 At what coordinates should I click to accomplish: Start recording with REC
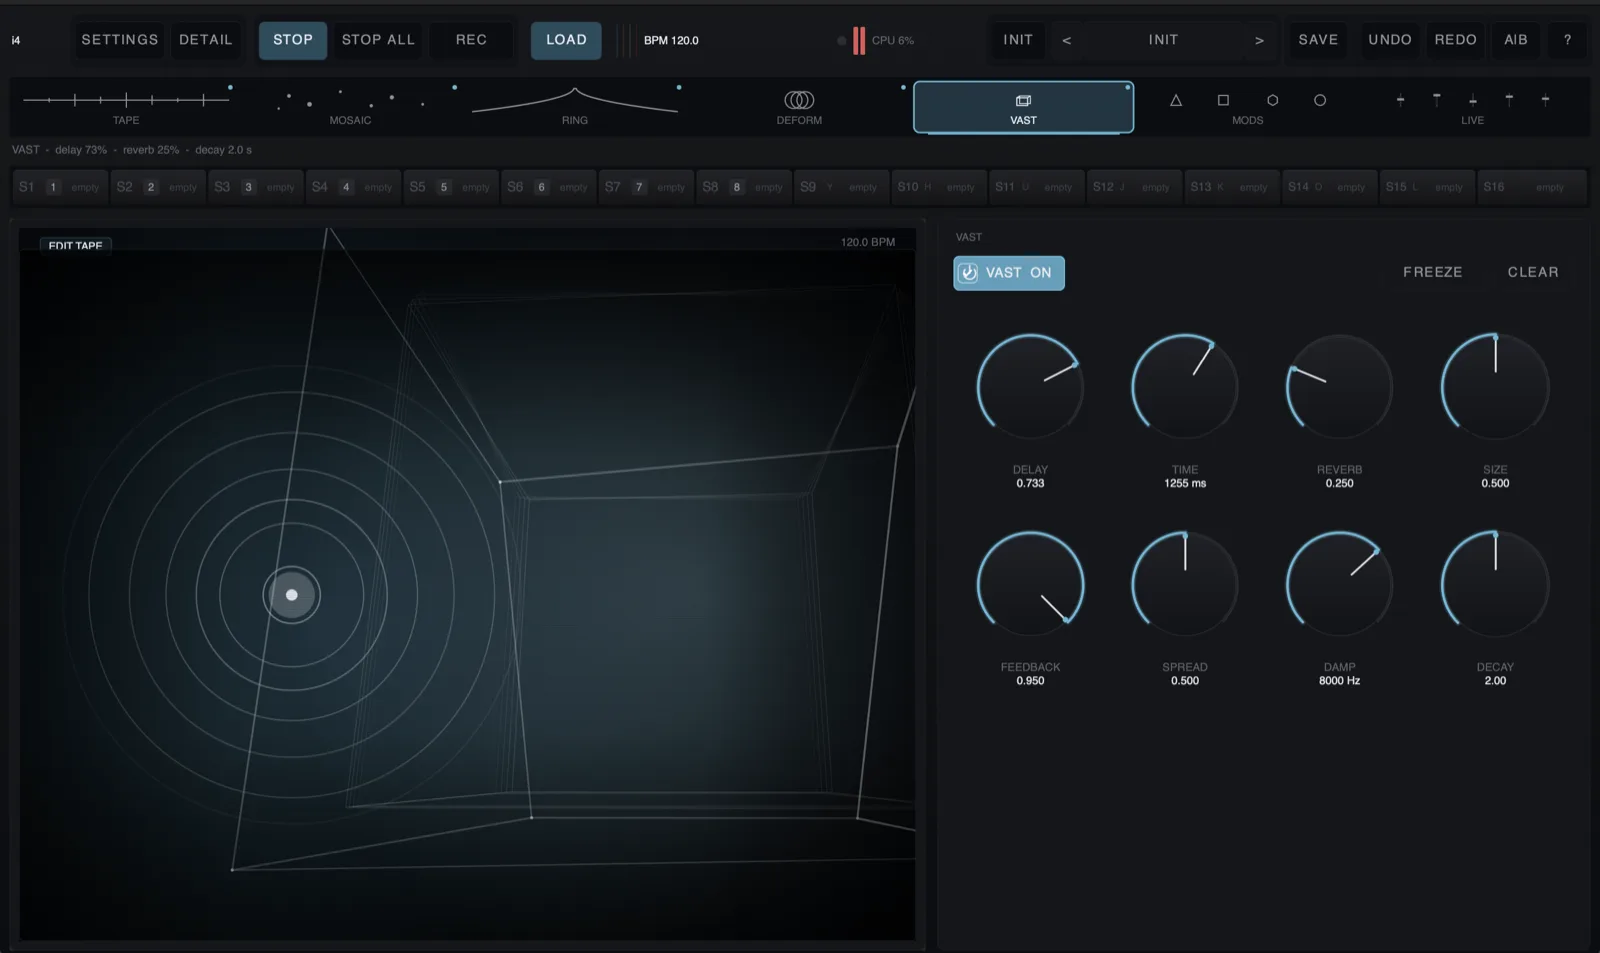tap(471, 40)
